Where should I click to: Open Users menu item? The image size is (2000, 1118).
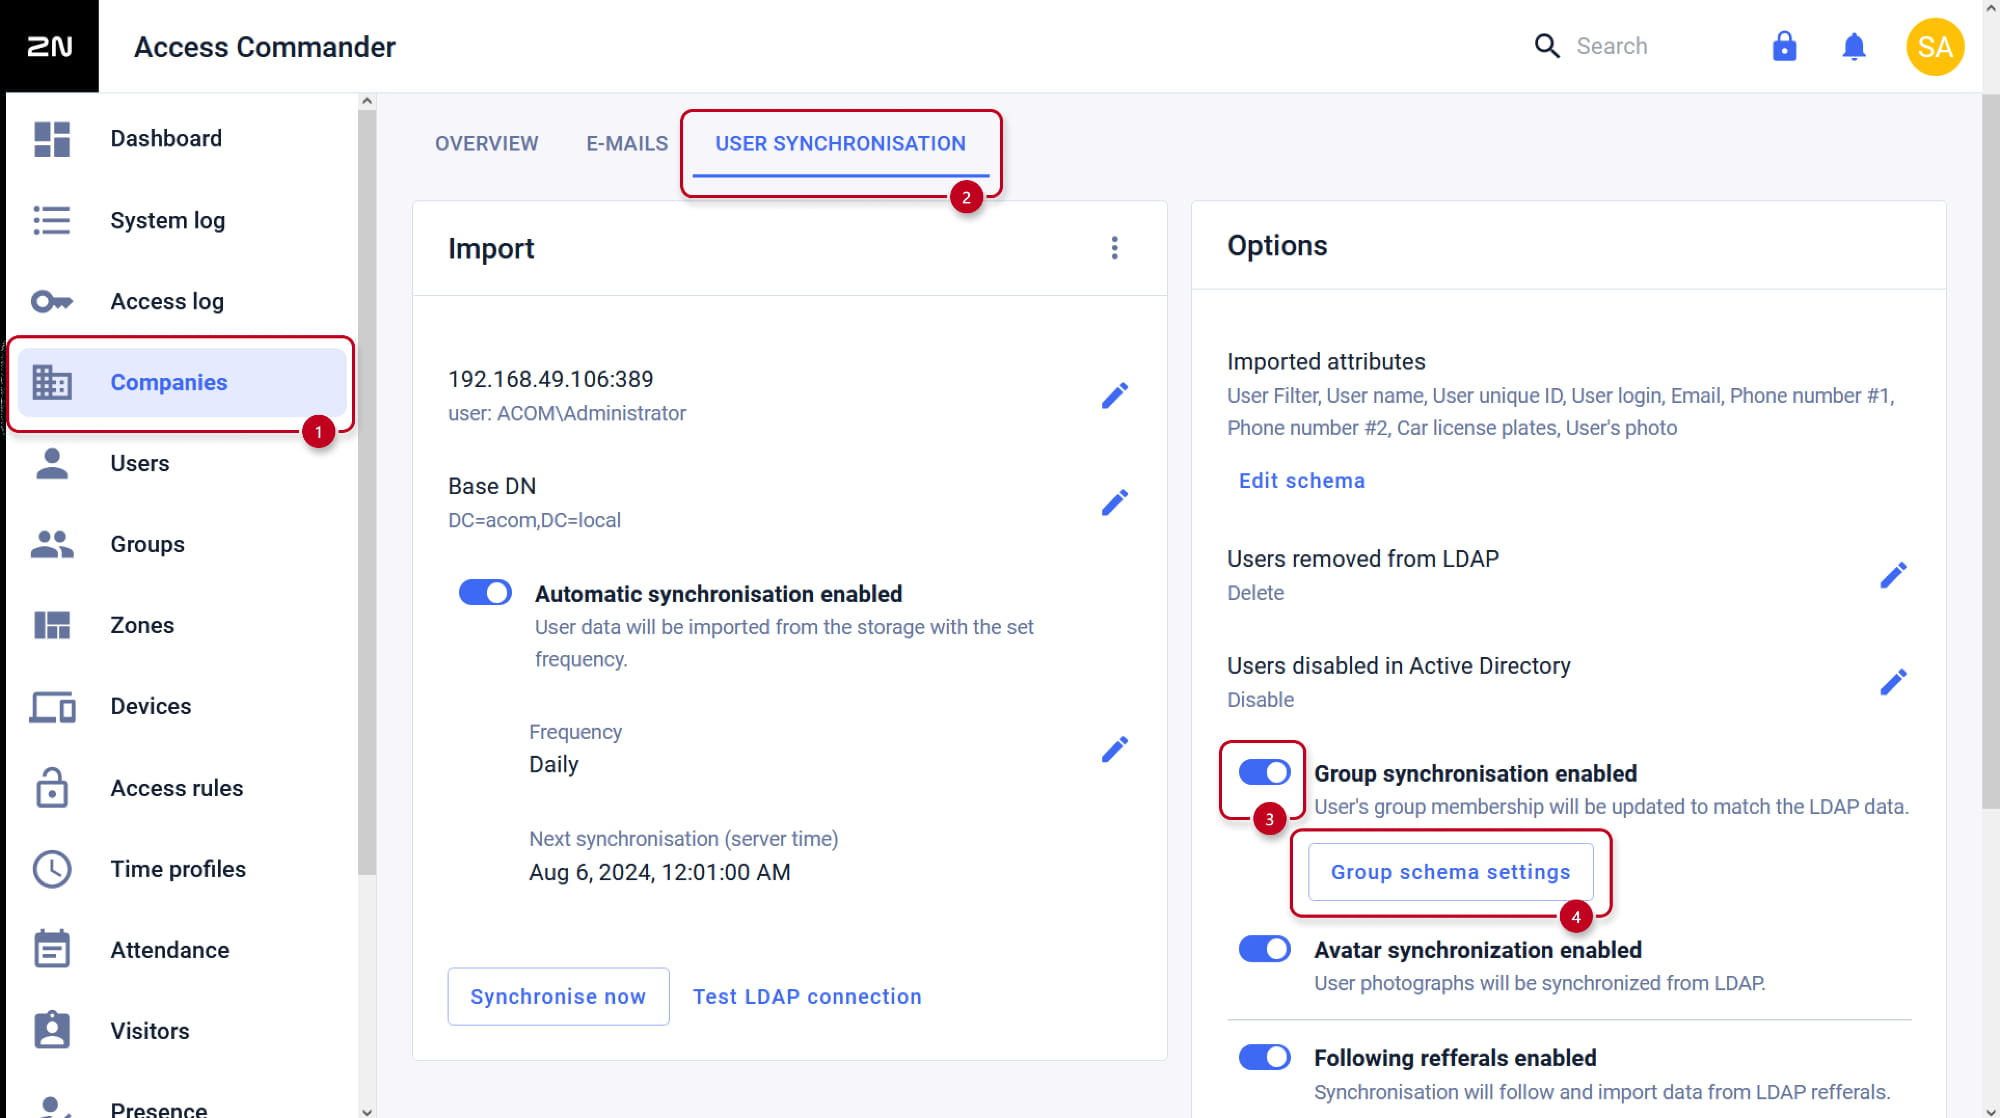click(x=182, y=463)
